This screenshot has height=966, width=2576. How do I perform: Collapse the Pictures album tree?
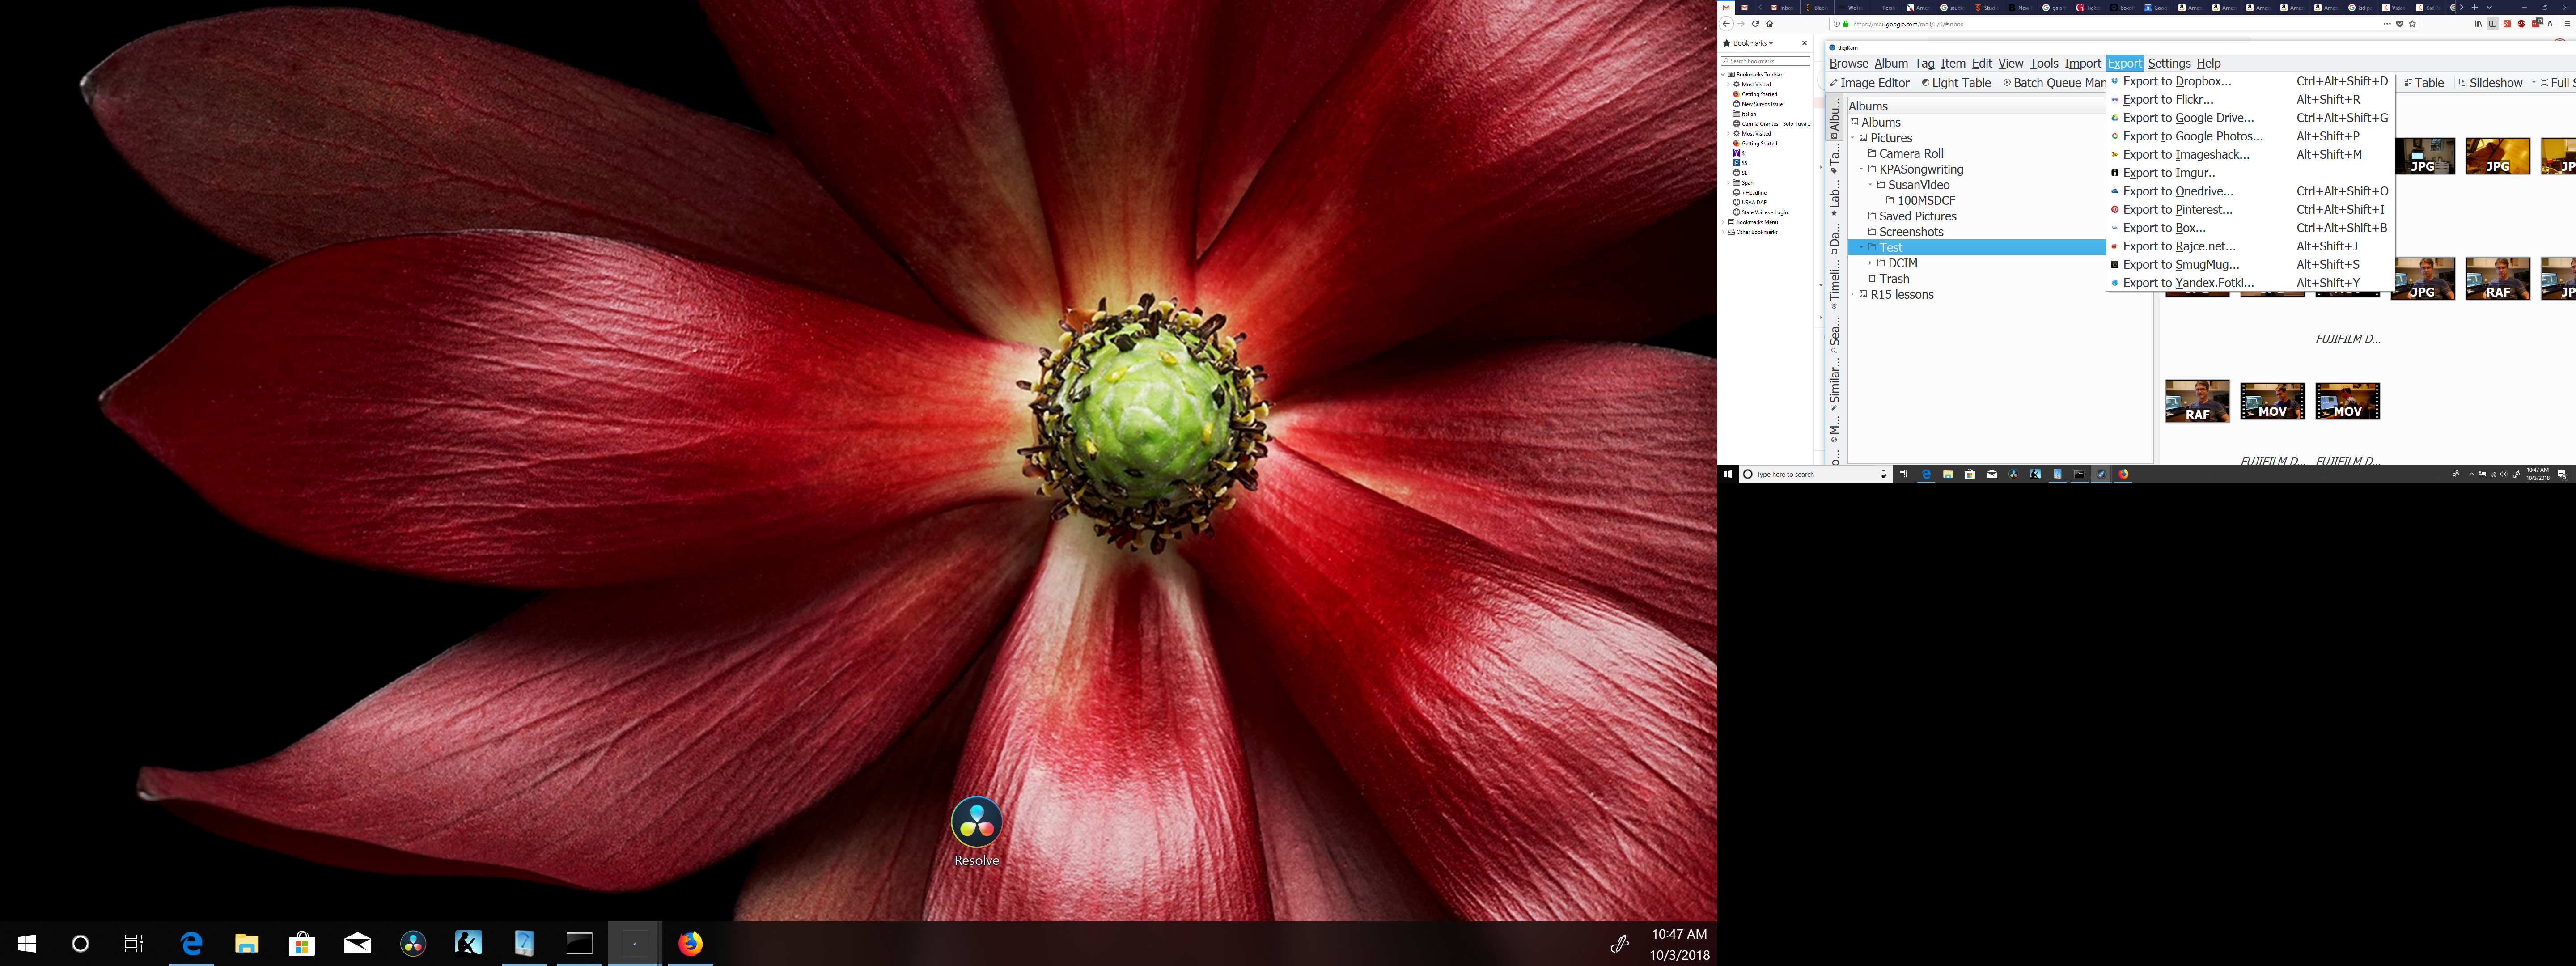1852,138
